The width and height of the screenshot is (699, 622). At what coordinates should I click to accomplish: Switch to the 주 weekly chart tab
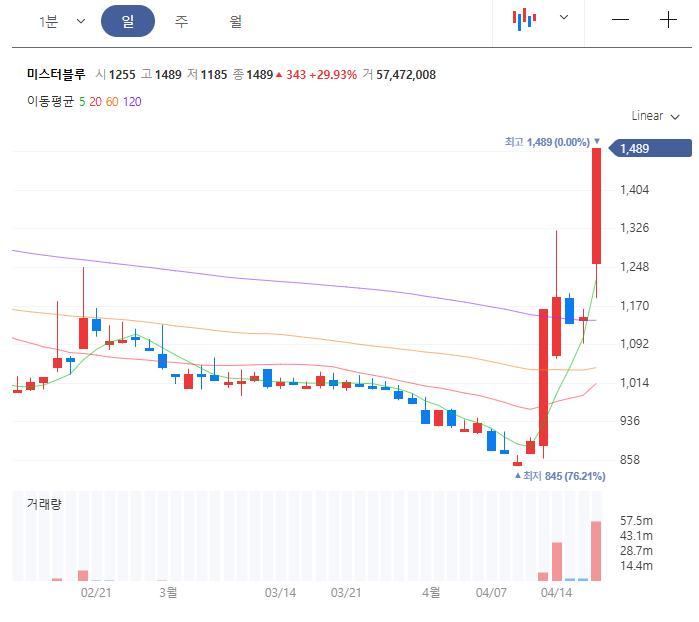pyautogui.click(x=181, y=21)
